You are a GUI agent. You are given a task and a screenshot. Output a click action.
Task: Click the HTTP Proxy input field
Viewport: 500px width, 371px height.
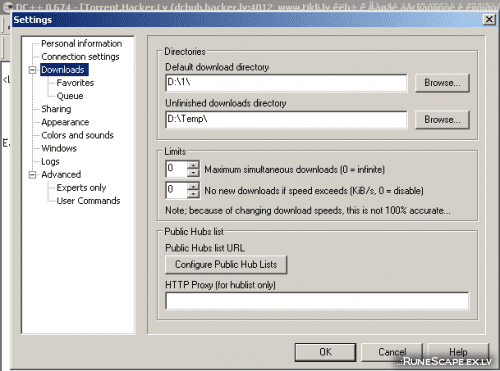[317, 301]
